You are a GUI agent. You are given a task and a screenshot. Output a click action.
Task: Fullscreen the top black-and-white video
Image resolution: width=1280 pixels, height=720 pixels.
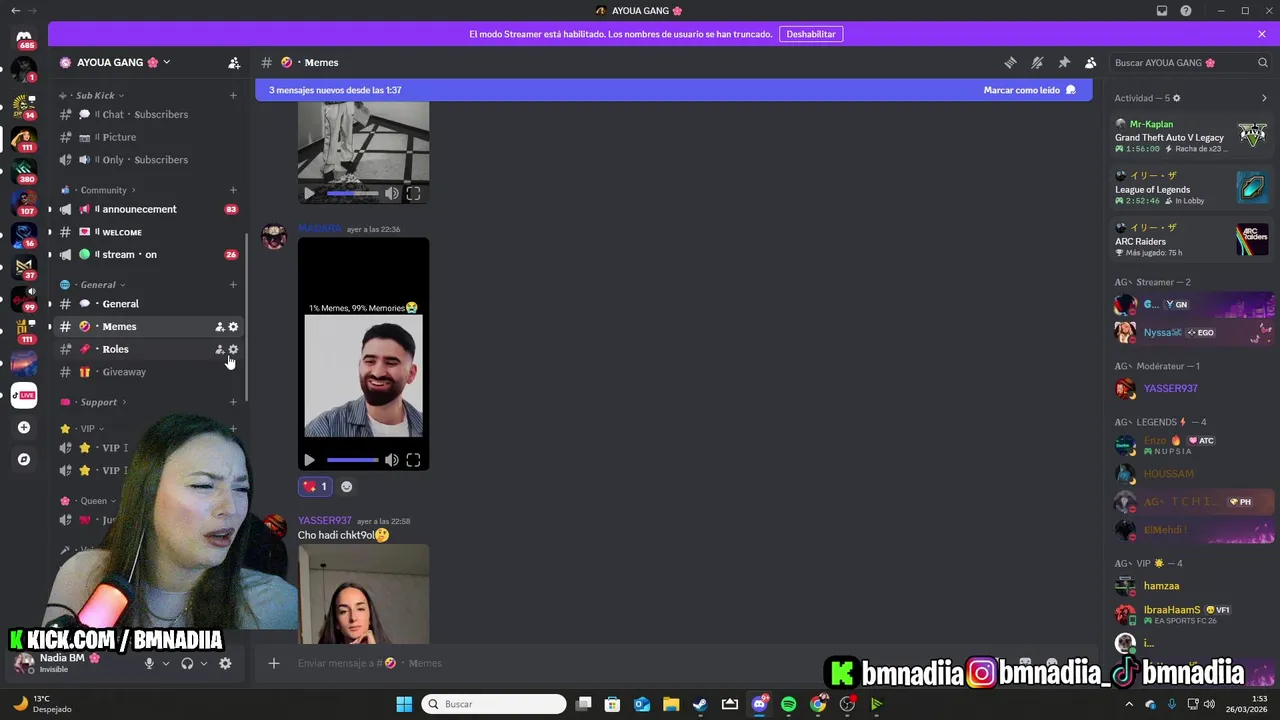pyautogui.click(x=413, y=194)
